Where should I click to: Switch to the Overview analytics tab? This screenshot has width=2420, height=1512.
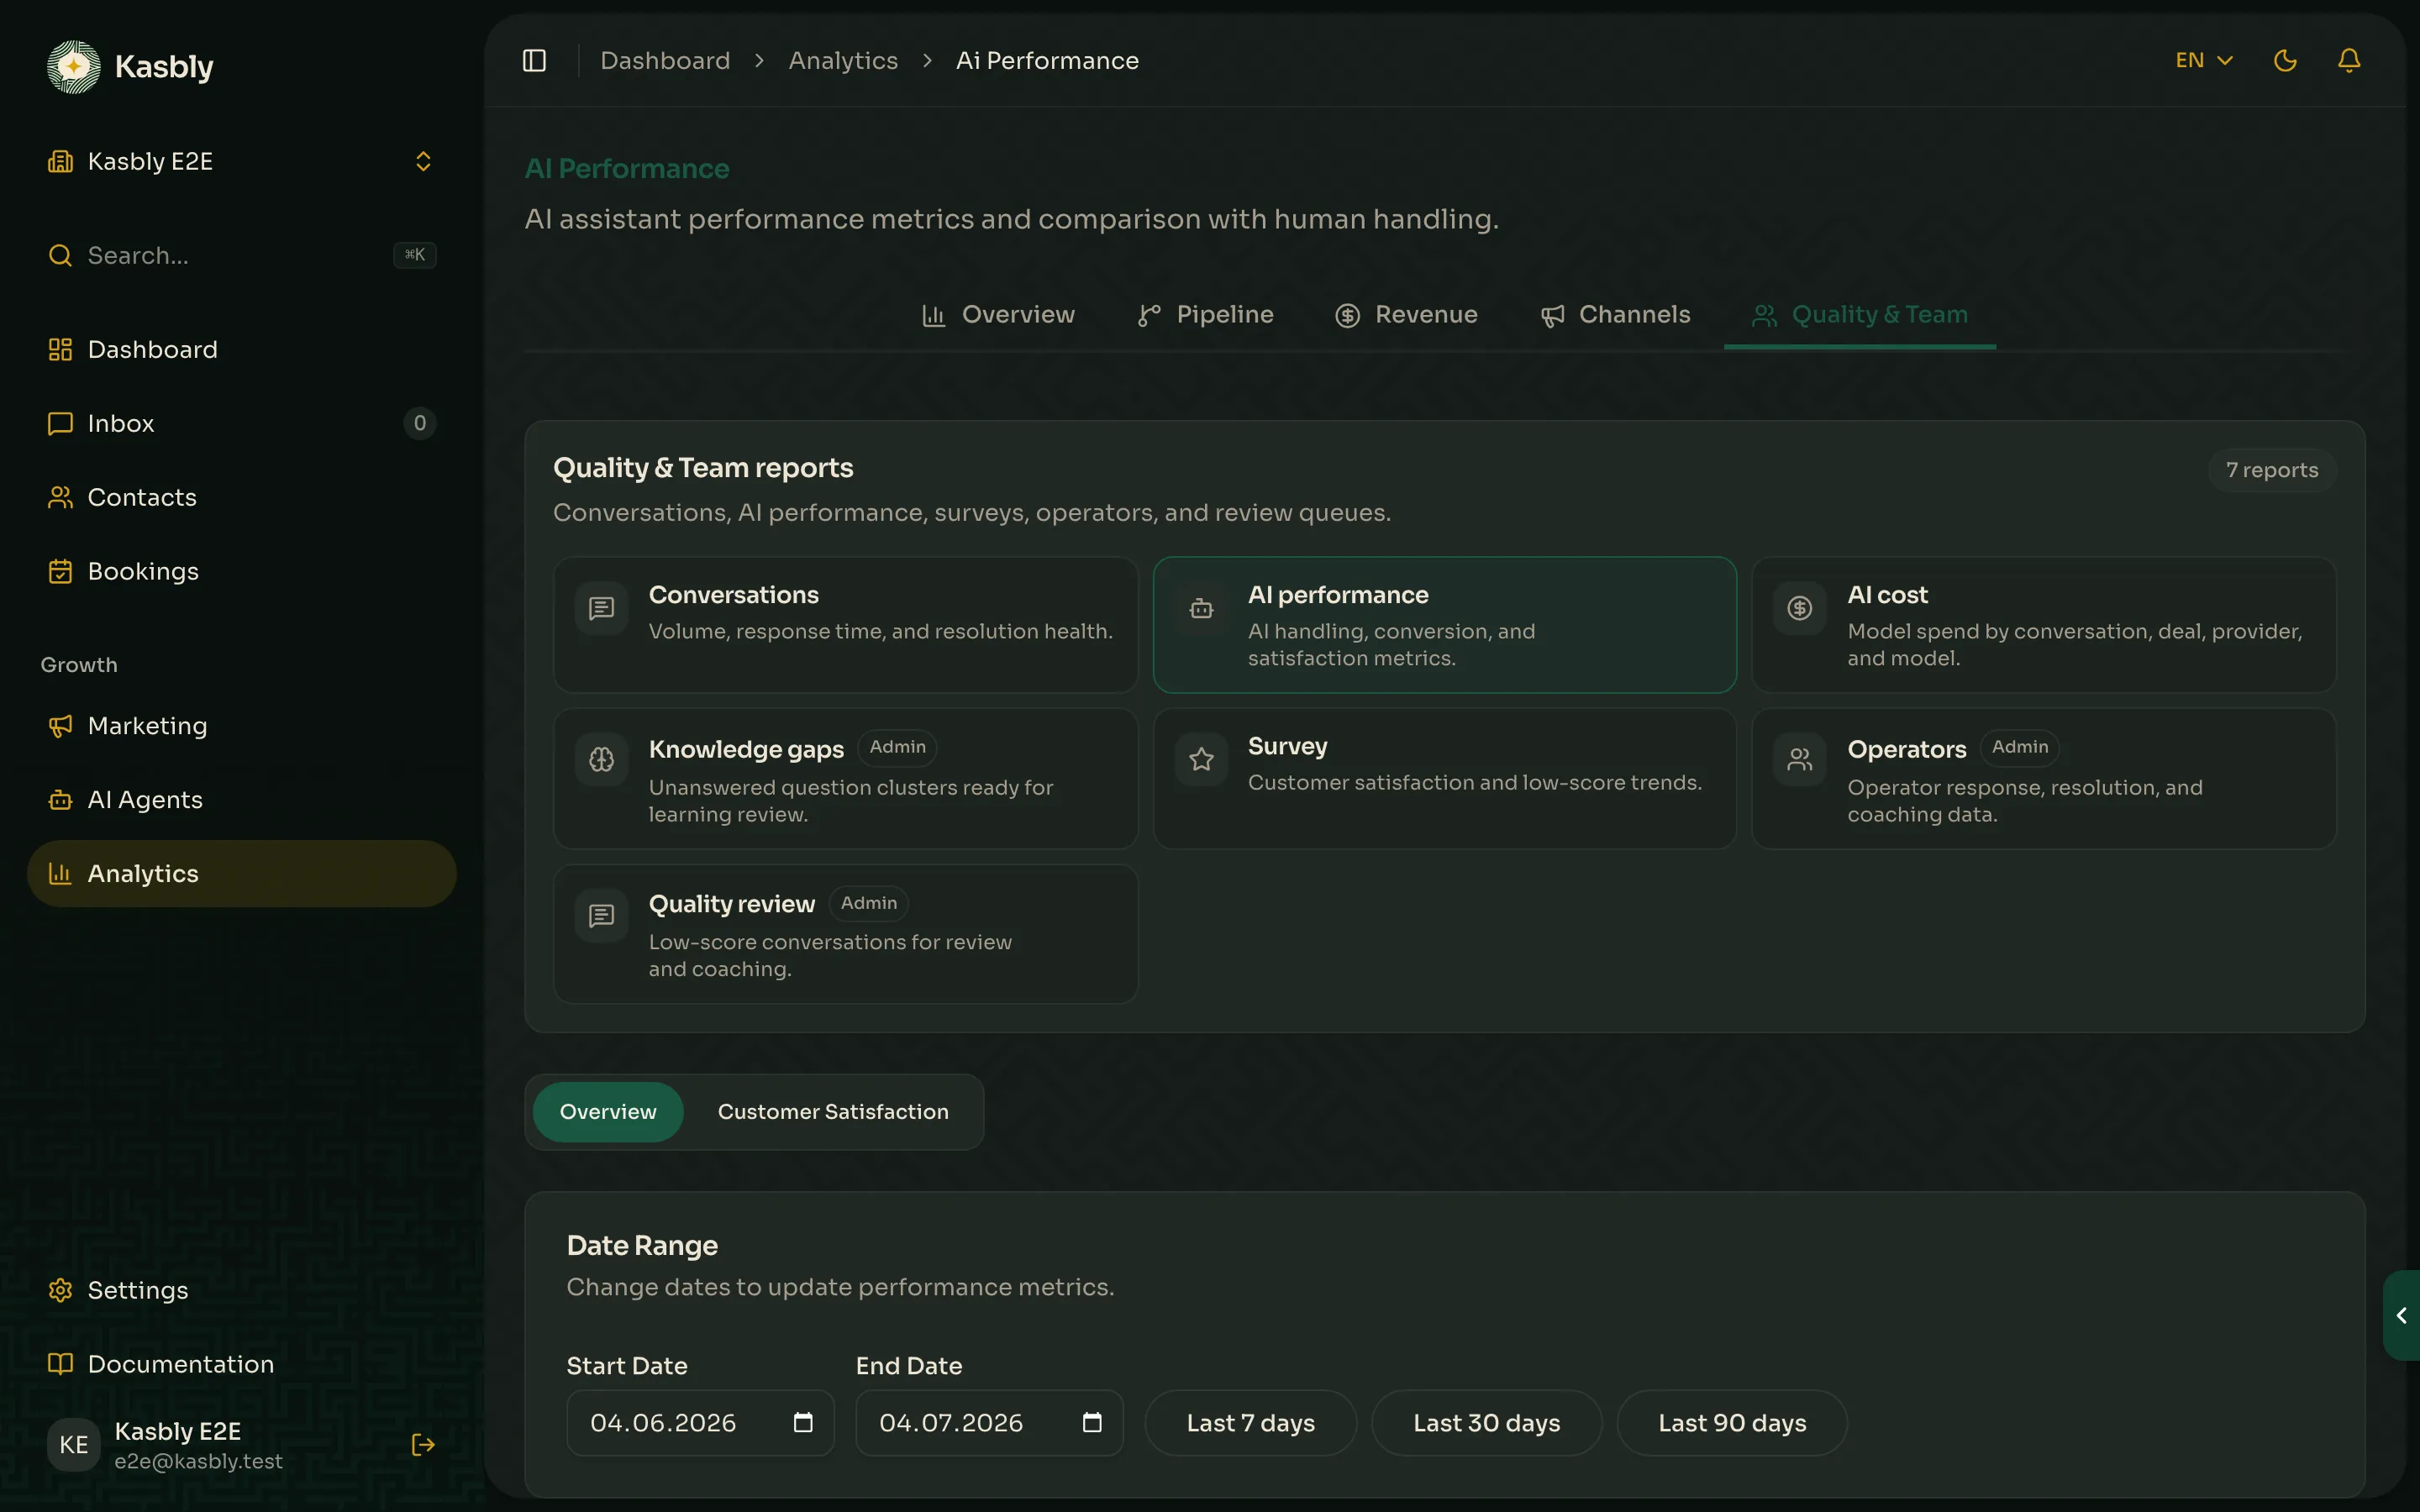pos(997,315)
